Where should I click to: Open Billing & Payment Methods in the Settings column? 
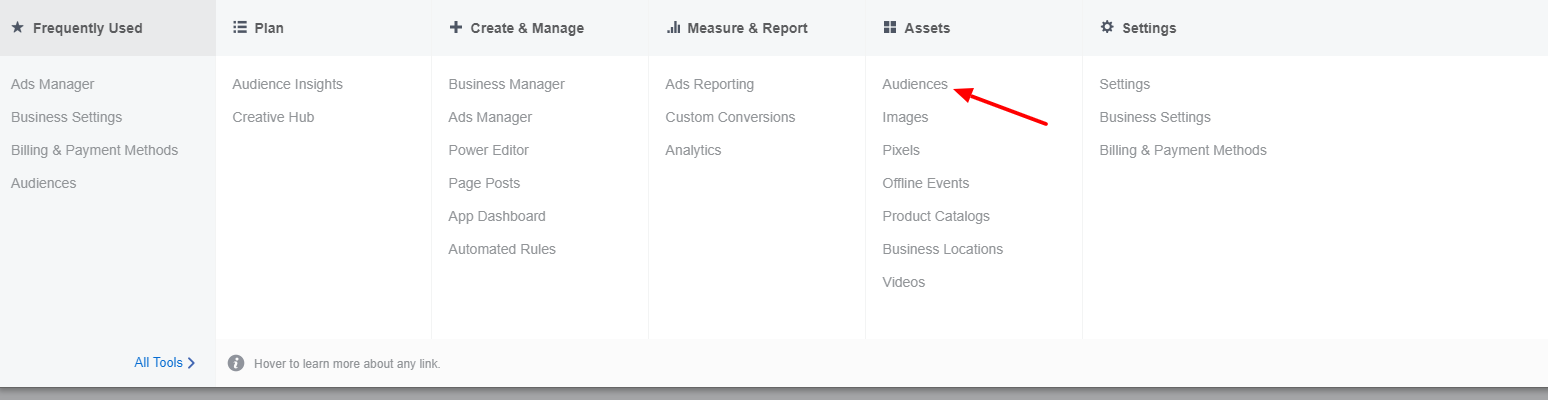click(x=1183, y=151)
